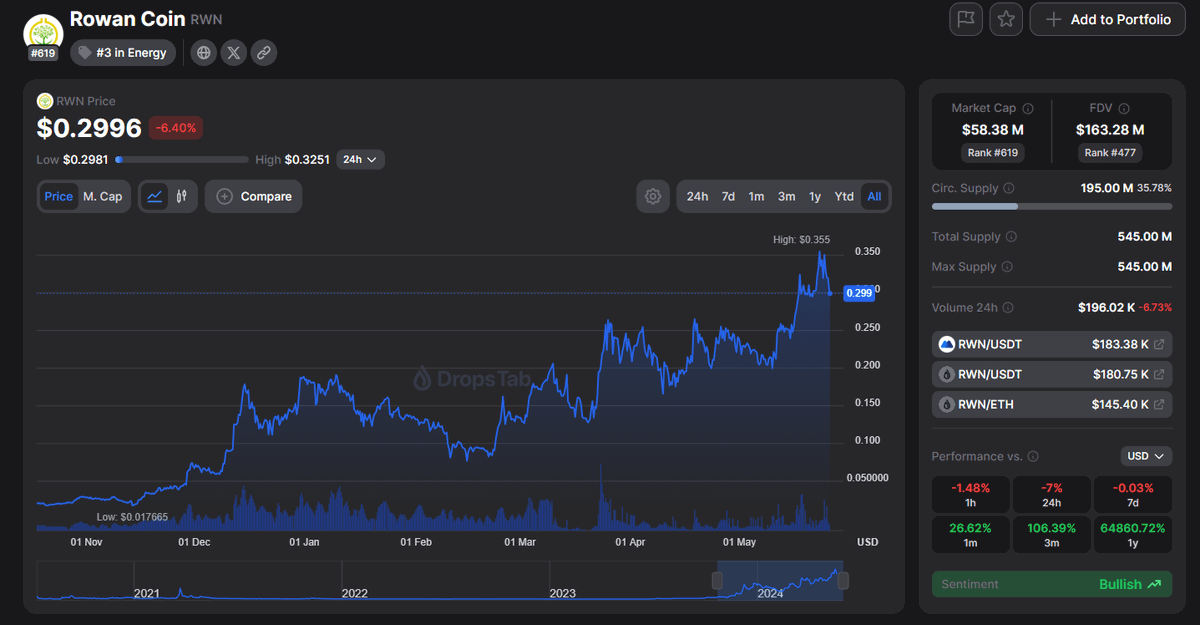Click the Compare button
The height and width of the screenshot is (625, 1200).
pyautogui.click(x=253, y=196)
